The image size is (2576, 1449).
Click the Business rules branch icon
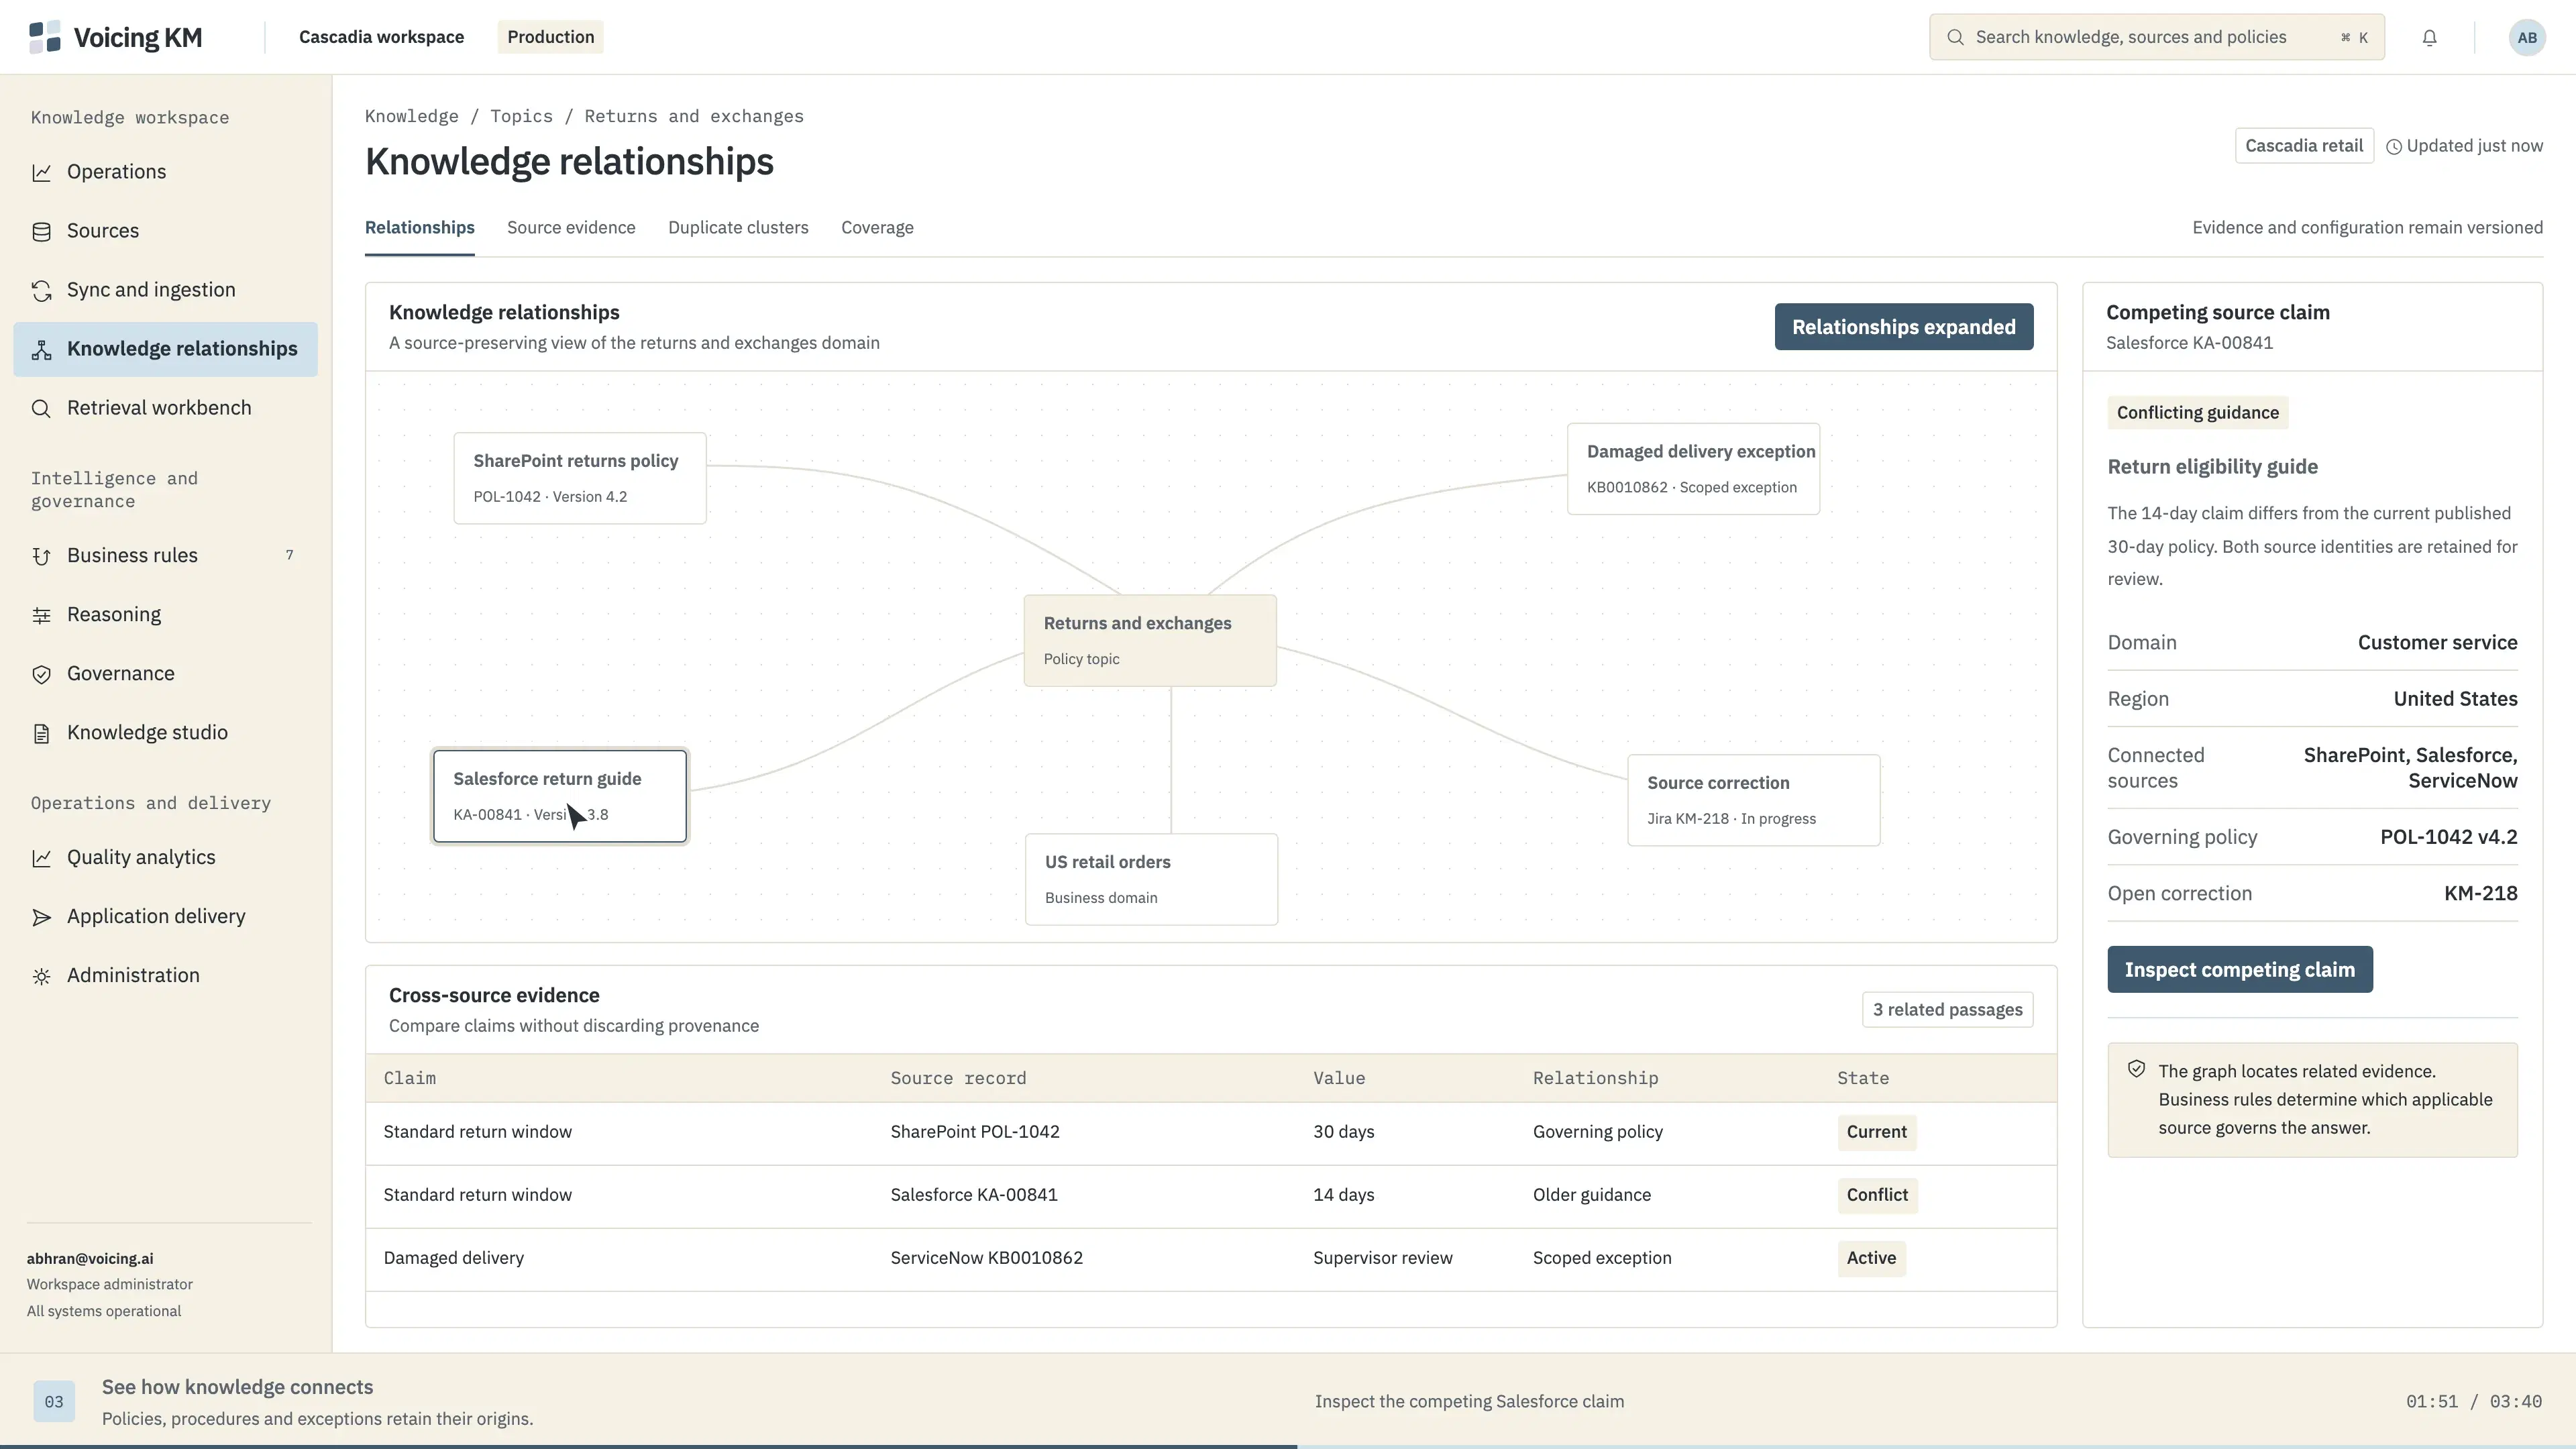(x=41, y=556)
